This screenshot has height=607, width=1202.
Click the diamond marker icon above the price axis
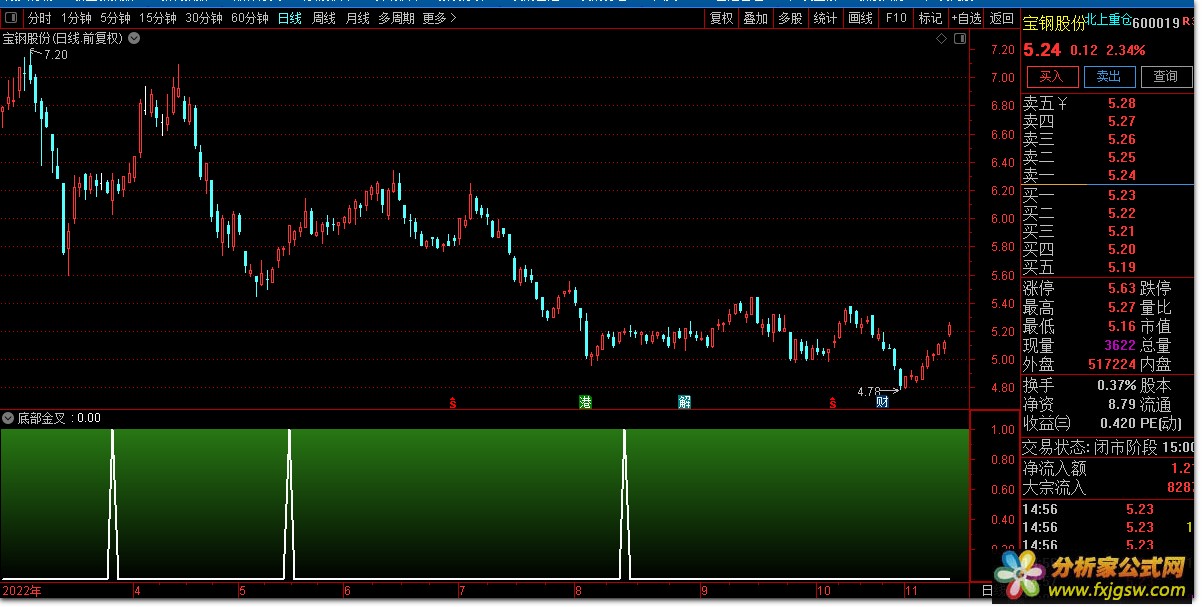tap(941, 39)
